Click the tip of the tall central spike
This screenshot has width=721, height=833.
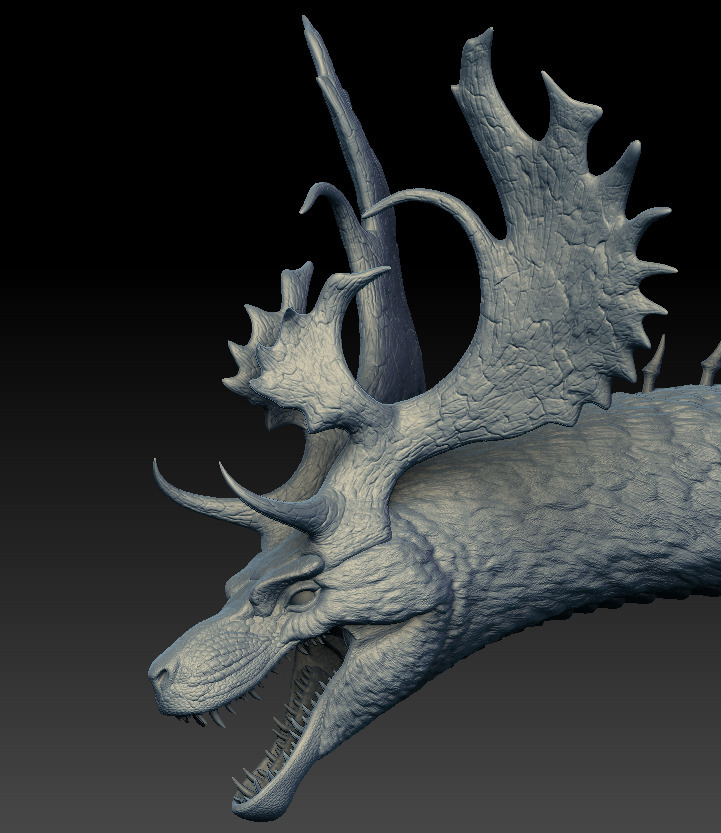click(x=306, y=22)
